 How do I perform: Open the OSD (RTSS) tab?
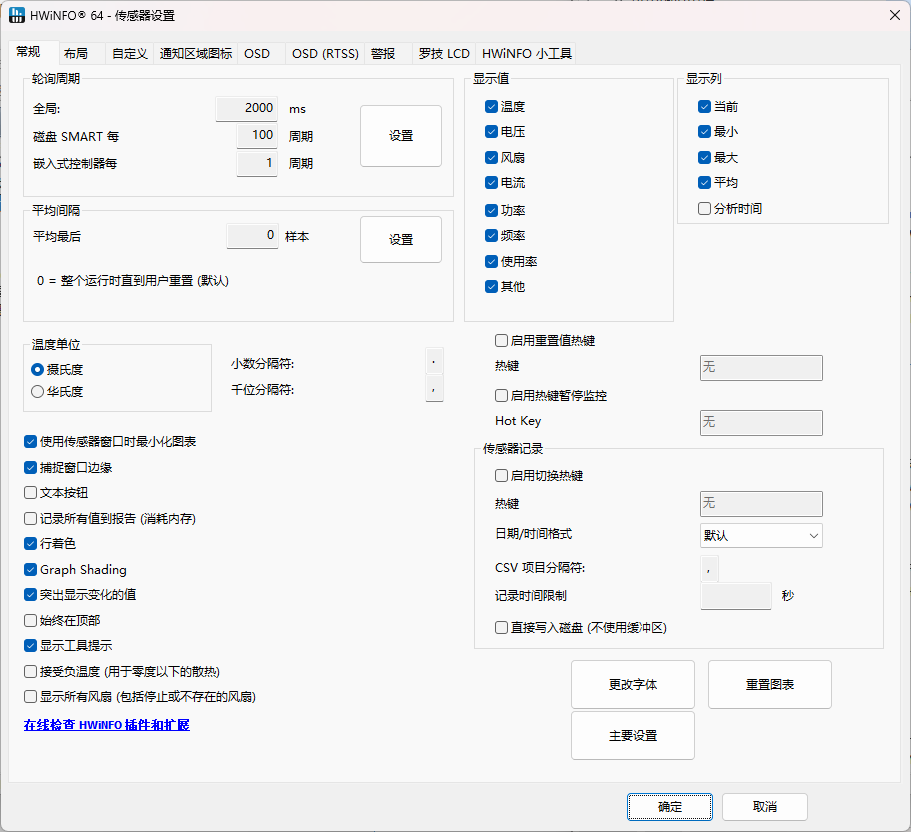pos(323,53)
